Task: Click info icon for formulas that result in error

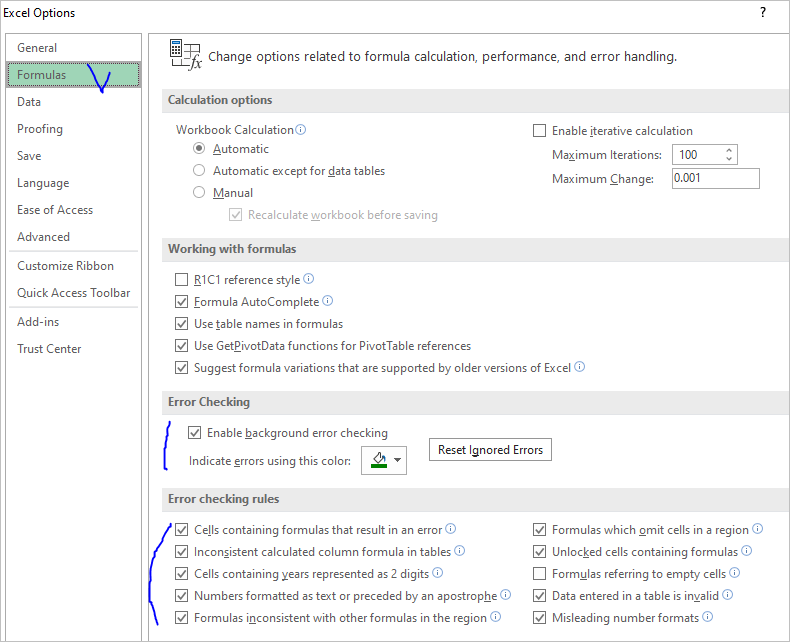Action: tap(450, 529)
